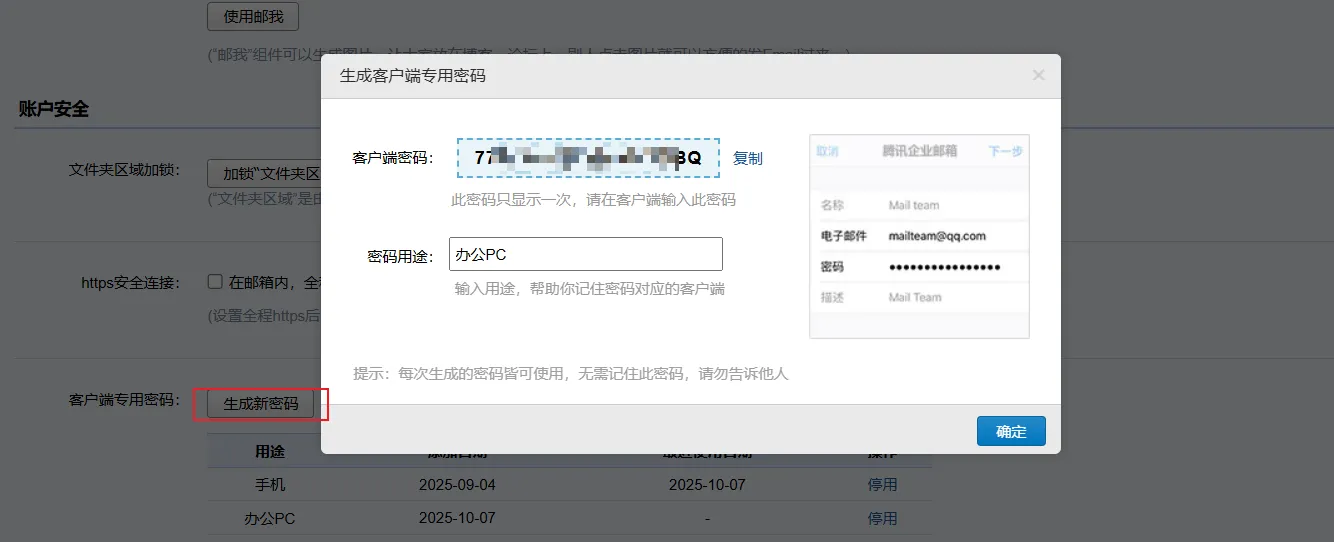Select the generated 客户端密码 dashed box
The width and height of the screenshot is (1334, 542).
588,158
